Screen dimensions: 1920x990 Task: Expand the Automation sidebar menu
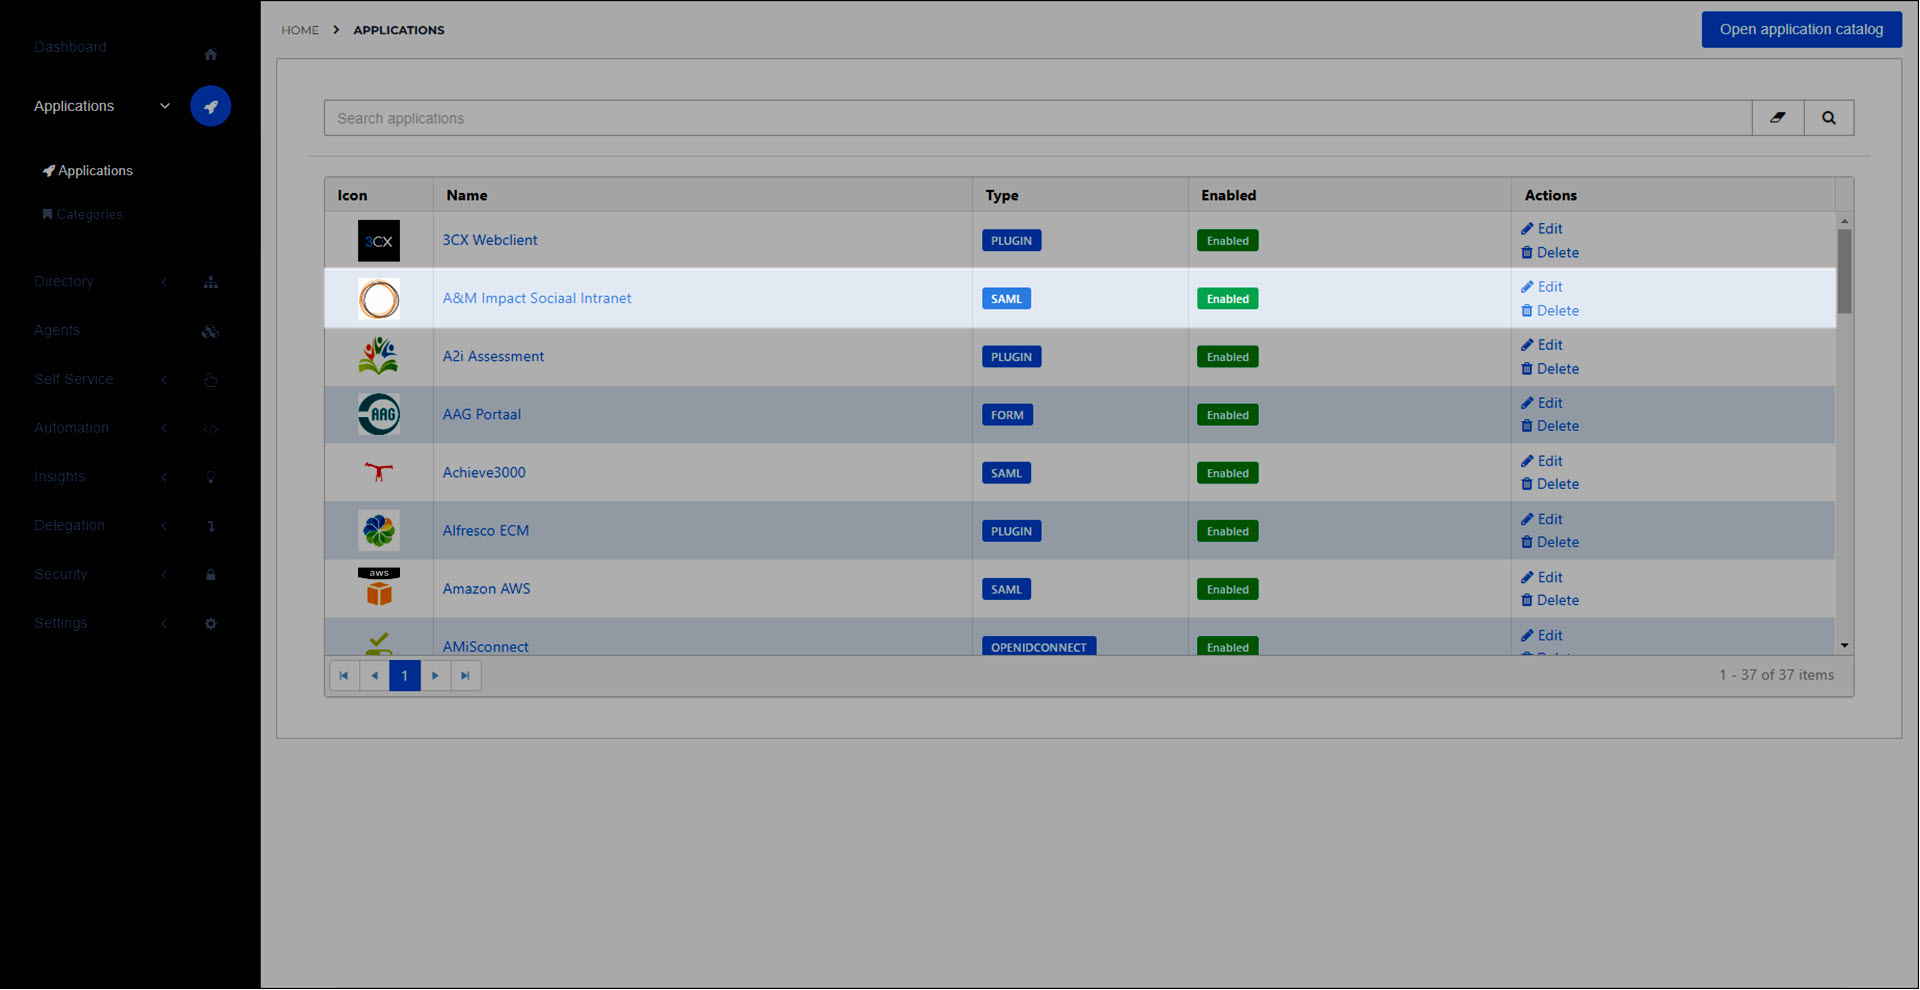[x=164, y=428]
